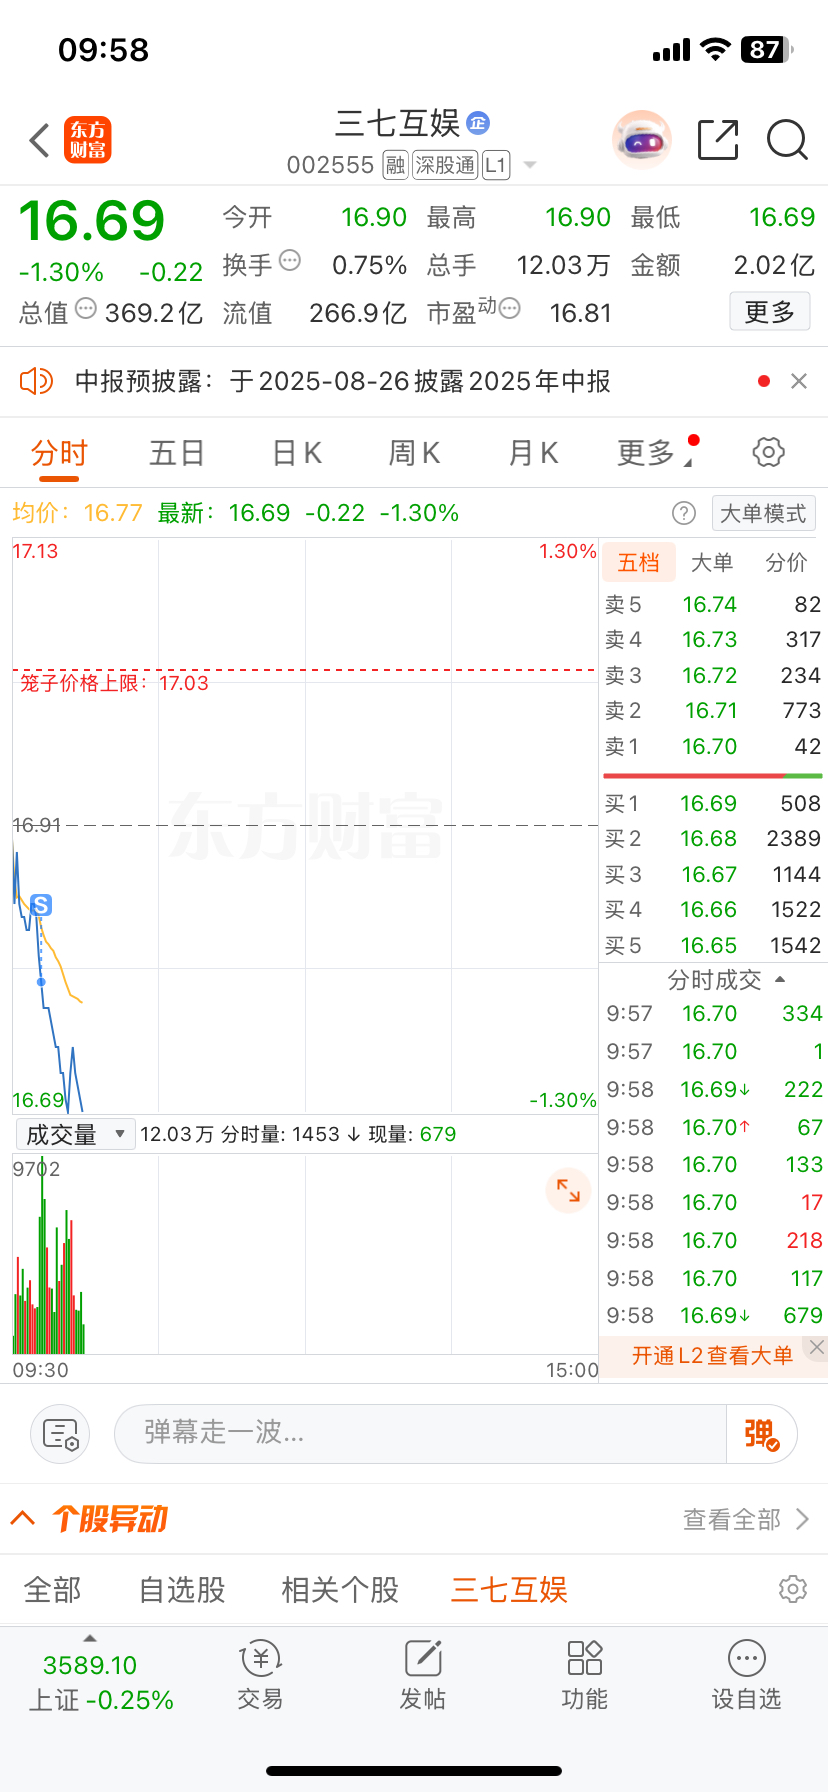Screen dimensions: 828x1792
Task: Open the 功能 functions icon
Action: 584,1675
